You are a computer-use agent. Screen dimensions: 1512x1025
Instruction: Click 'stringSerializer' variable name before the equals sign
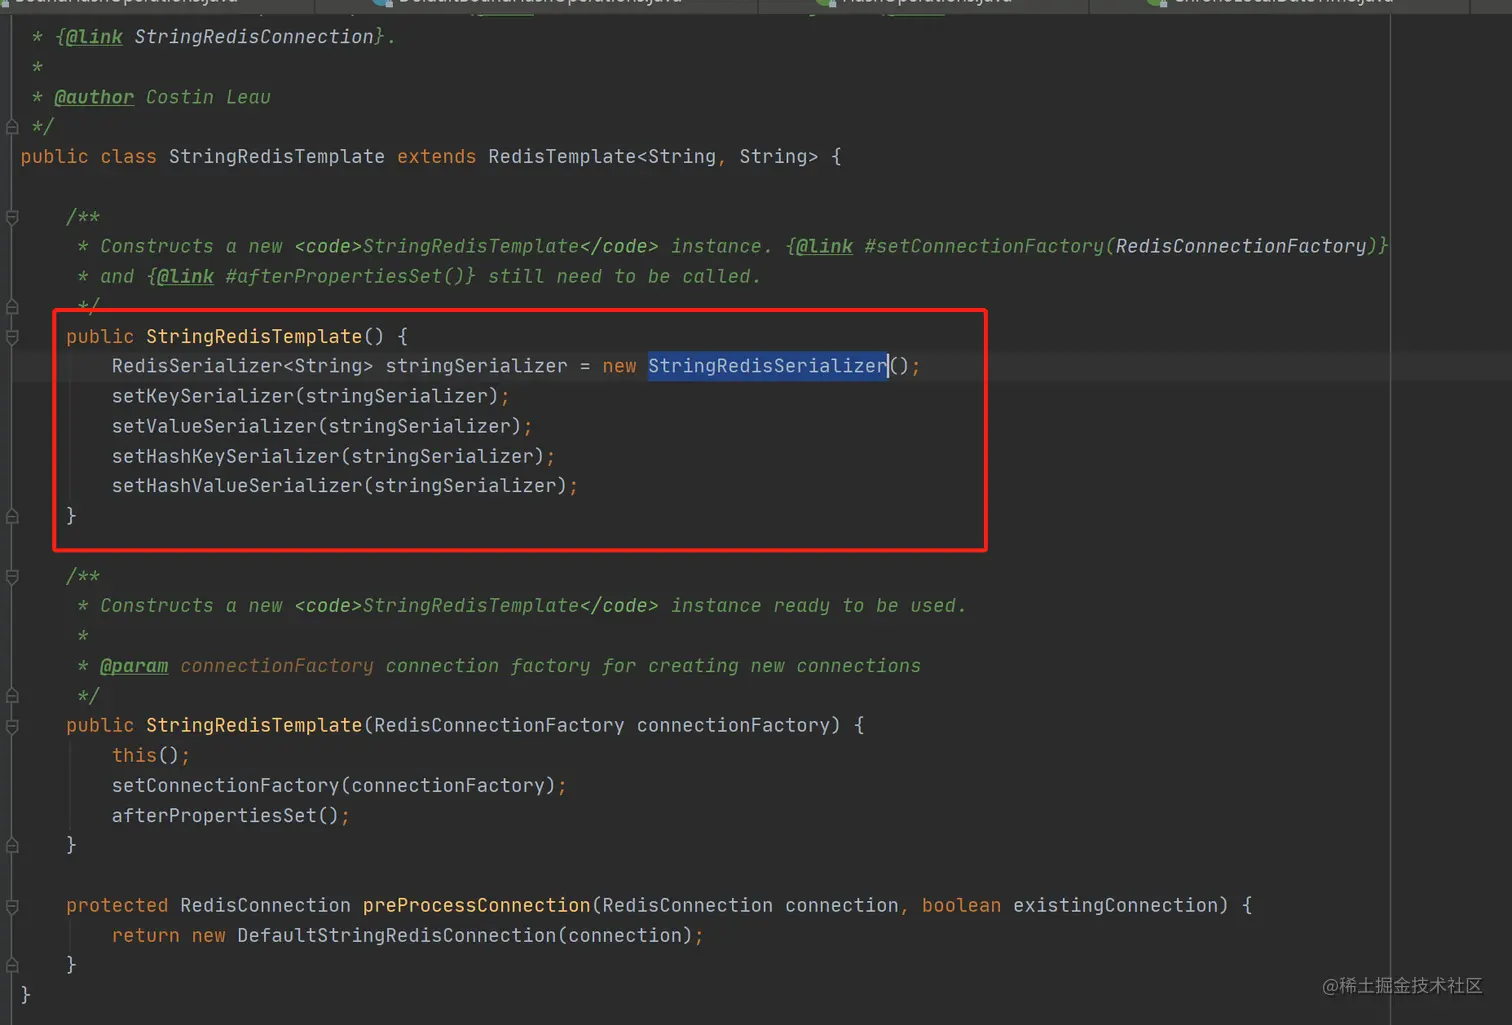[x=476, y=366]
